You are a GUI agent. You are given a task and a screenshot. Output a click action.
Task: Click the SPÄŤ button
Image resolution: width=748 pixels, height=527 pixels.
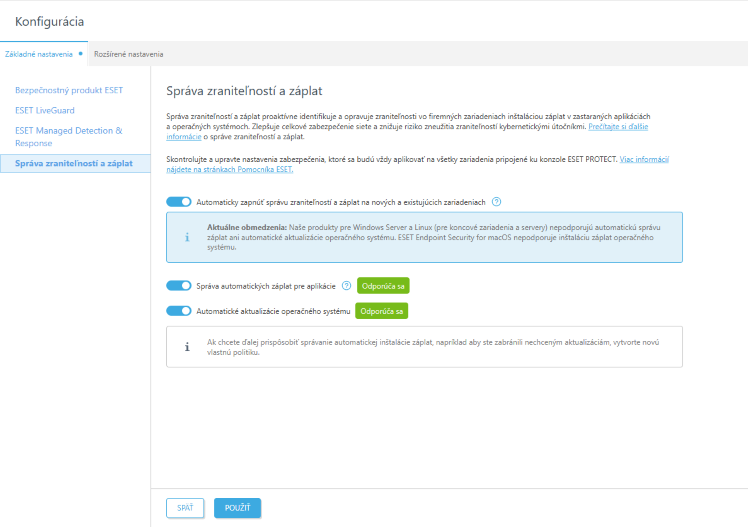[185, 508]
